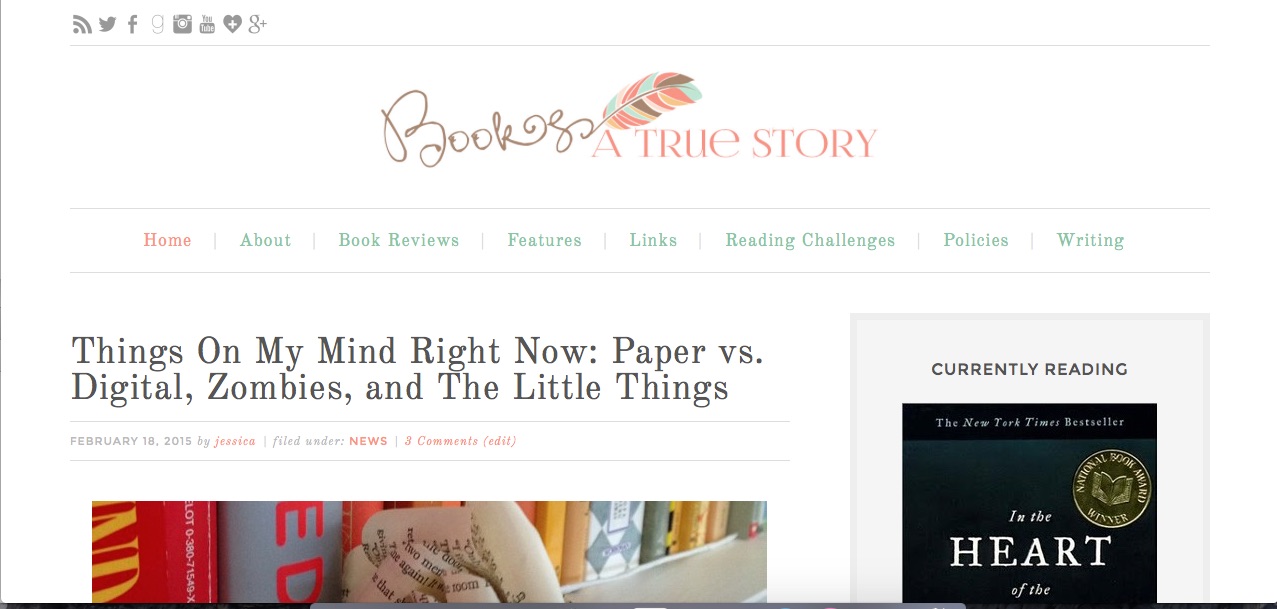Open the Links menu item
The image size is (1277, 609).
coord(653,240)
